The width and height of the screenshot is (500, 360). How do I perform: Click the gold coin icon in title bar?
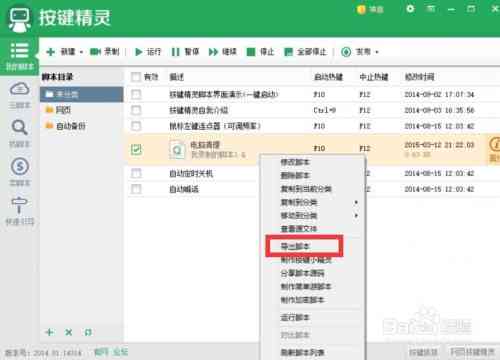point(361,9)
